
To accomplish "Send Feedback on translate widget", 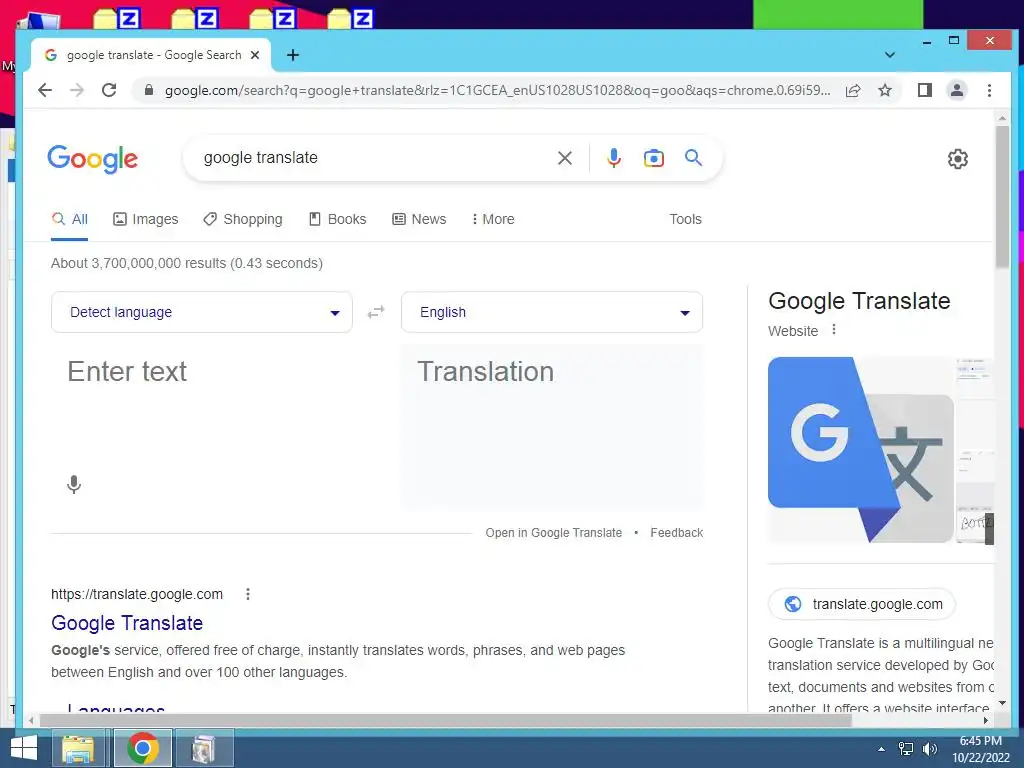I will [x=677, y=533].
